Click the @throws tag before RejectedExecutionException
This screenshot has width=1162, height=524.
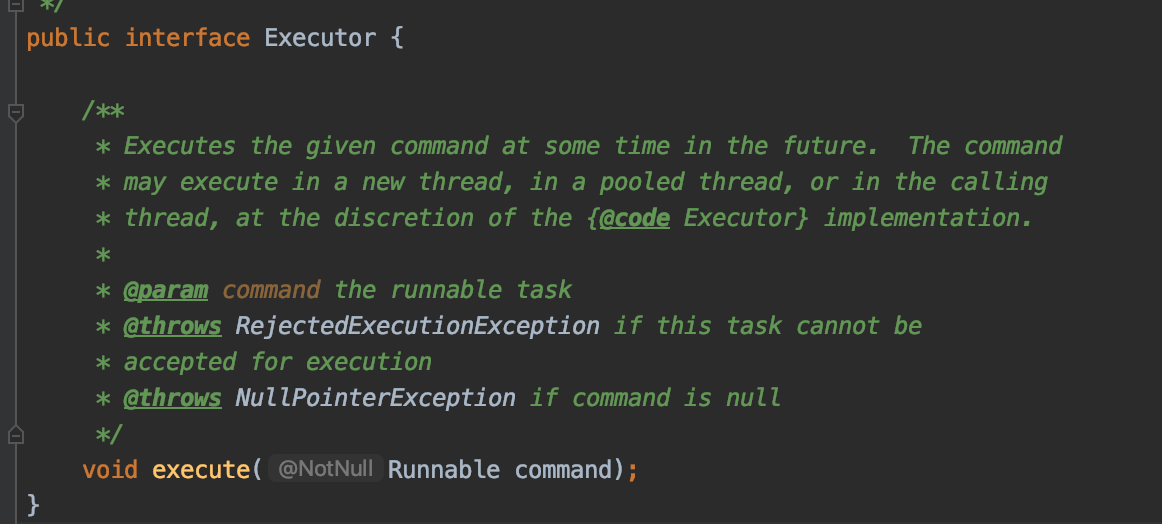(x=172, y=326)
